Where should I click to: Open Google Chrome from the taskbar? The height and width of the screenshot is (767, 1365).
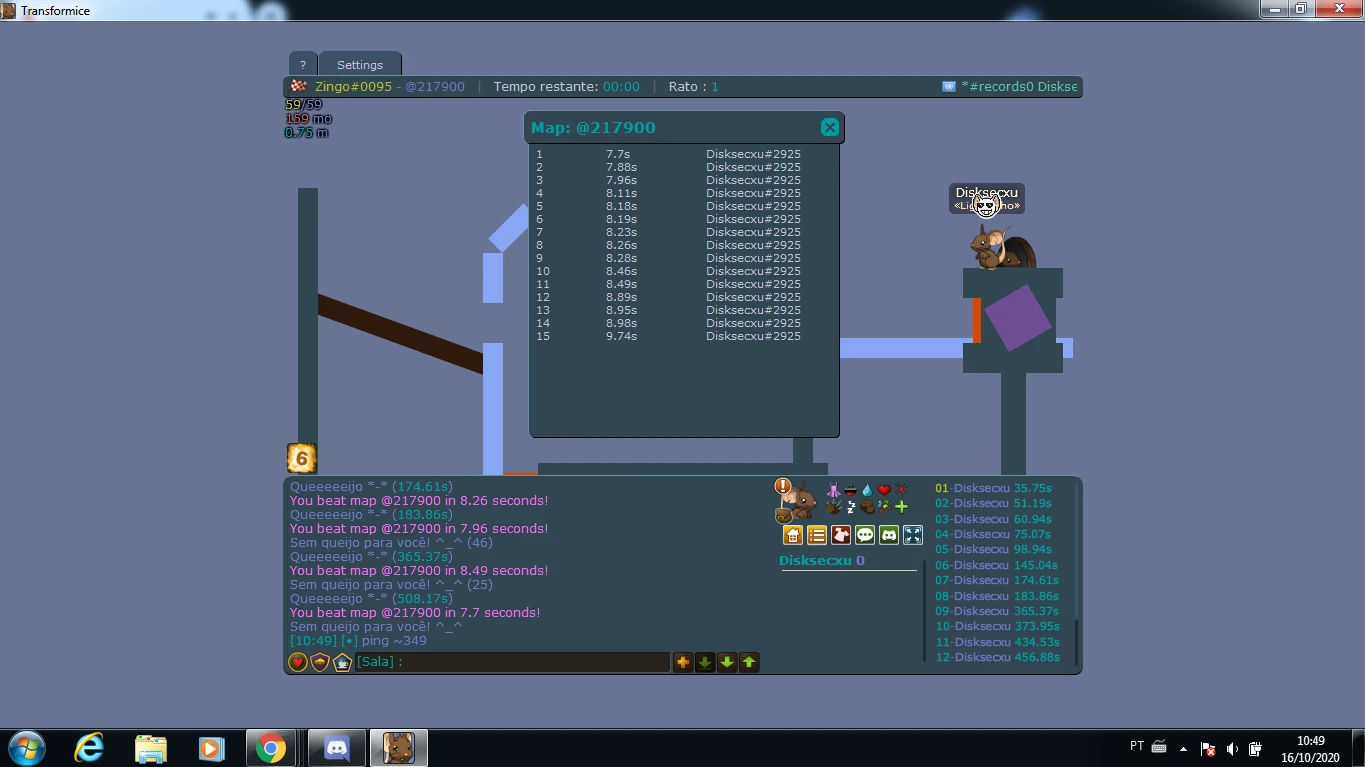(271, 748)
